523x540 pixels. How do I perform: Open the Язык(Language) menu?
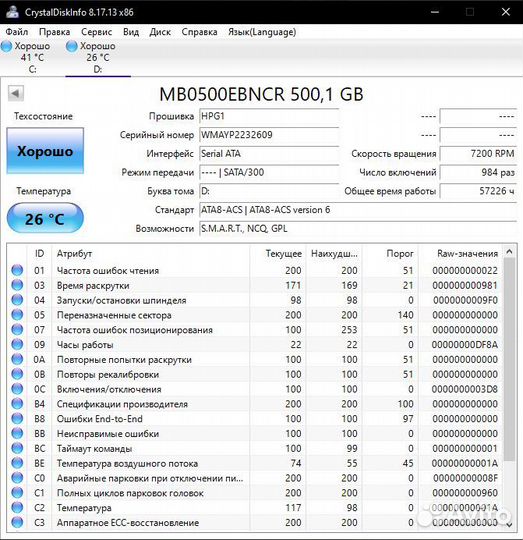262,32
